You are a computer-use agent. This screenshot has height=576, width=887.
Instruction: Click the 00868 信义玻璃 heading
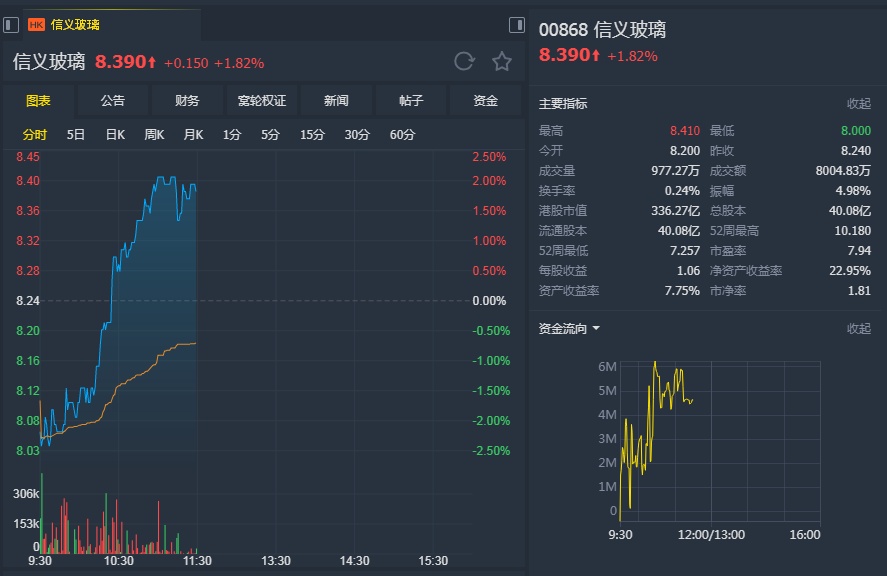click(602, 29)
